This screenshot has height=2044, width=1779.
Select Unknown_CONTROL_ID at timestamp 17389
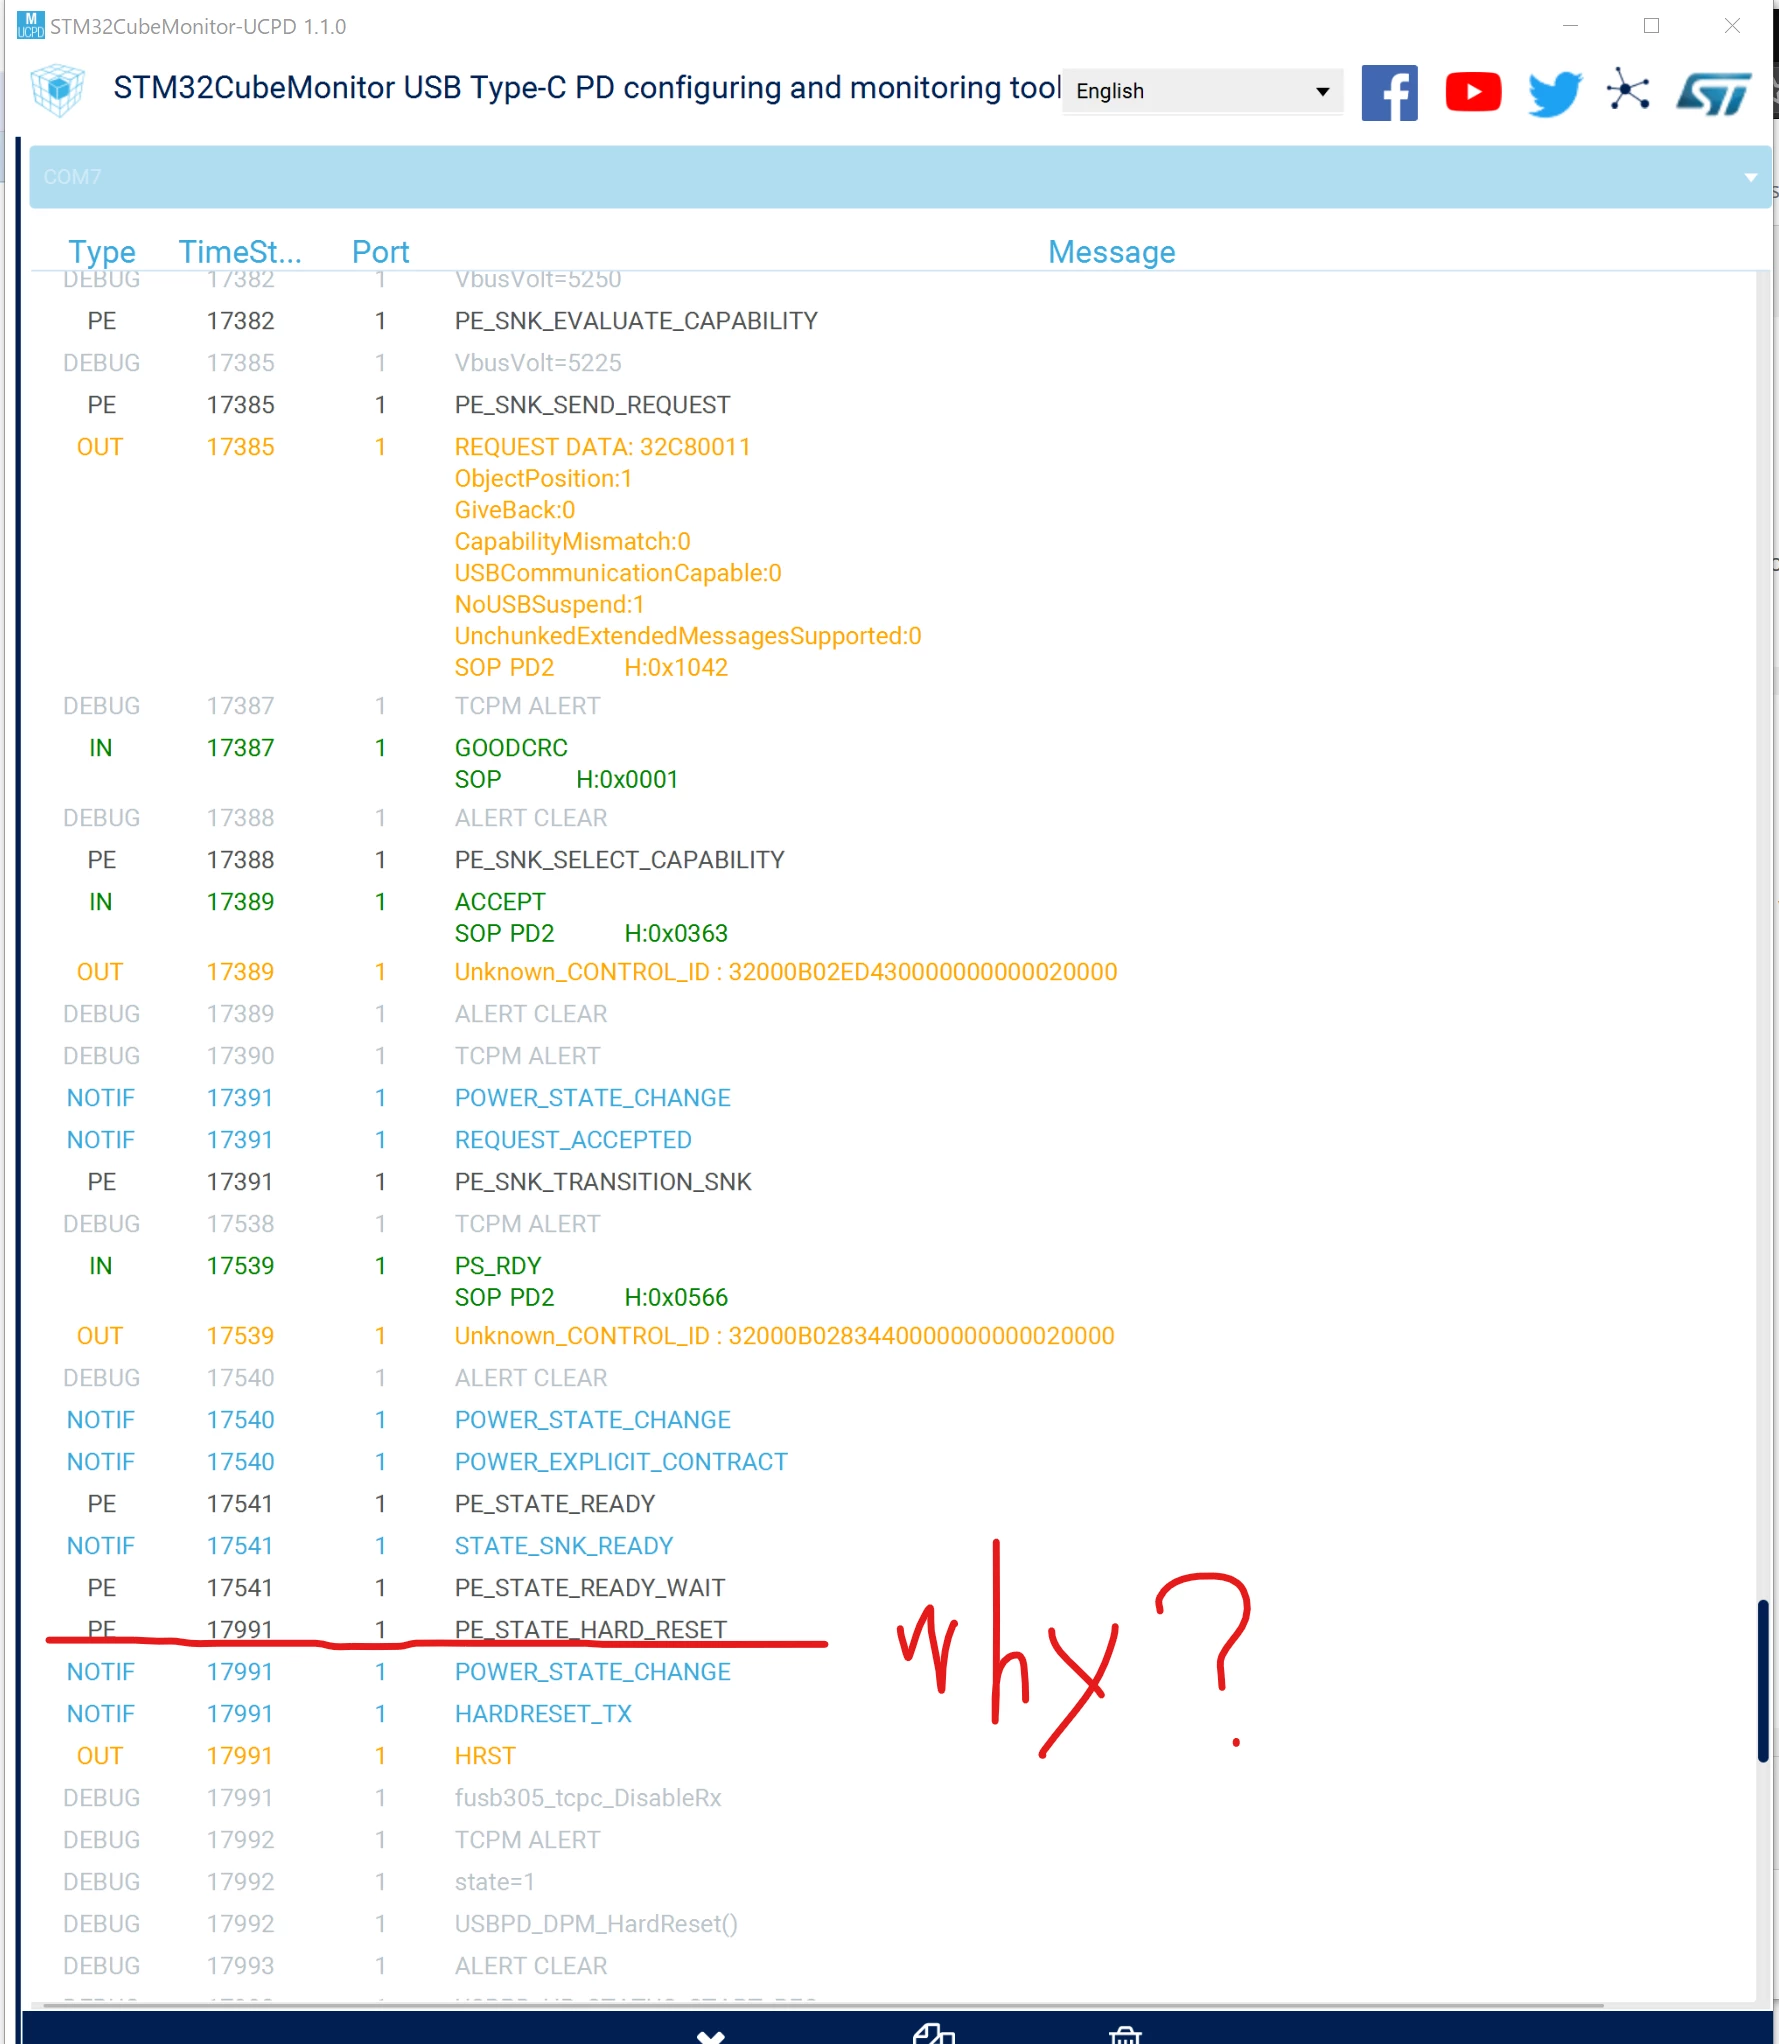coord(785,972)
